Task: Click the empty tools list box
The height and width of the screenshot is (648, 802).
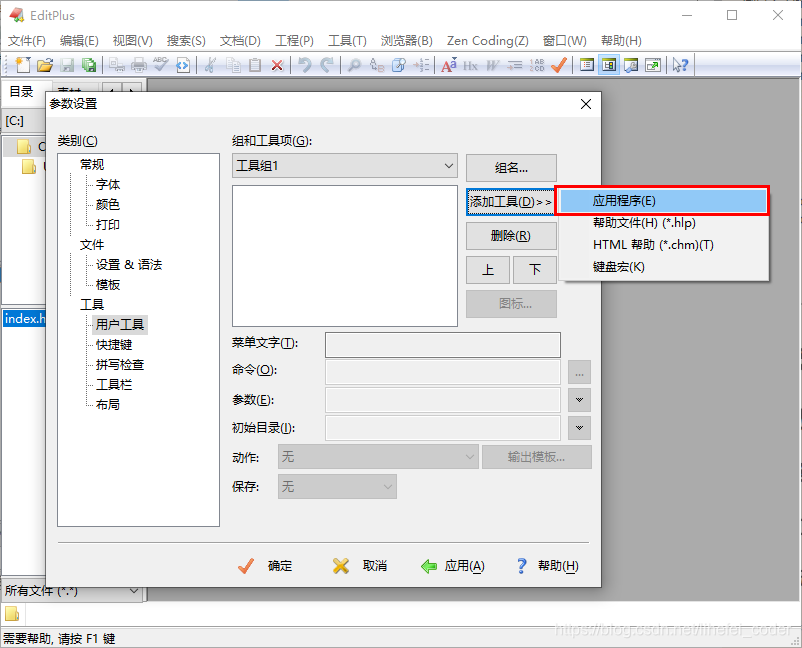Action: pos(345,256)
